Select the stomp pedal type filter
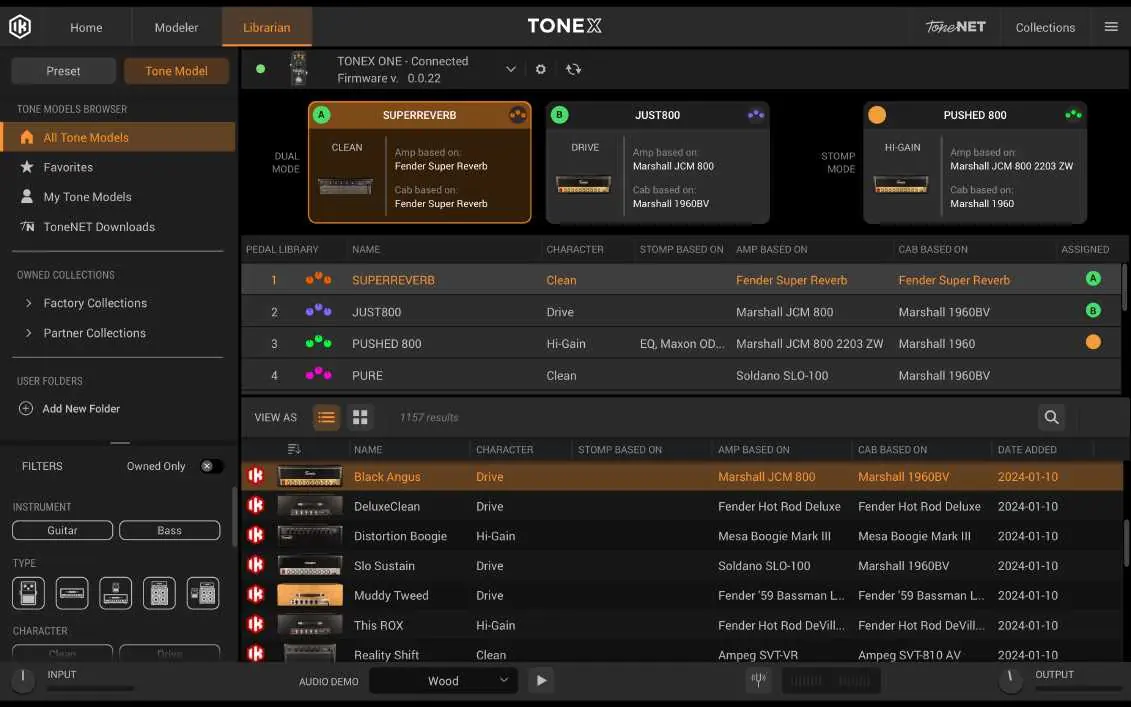This screenshot has width=1131, height=707. pos(28,594)
